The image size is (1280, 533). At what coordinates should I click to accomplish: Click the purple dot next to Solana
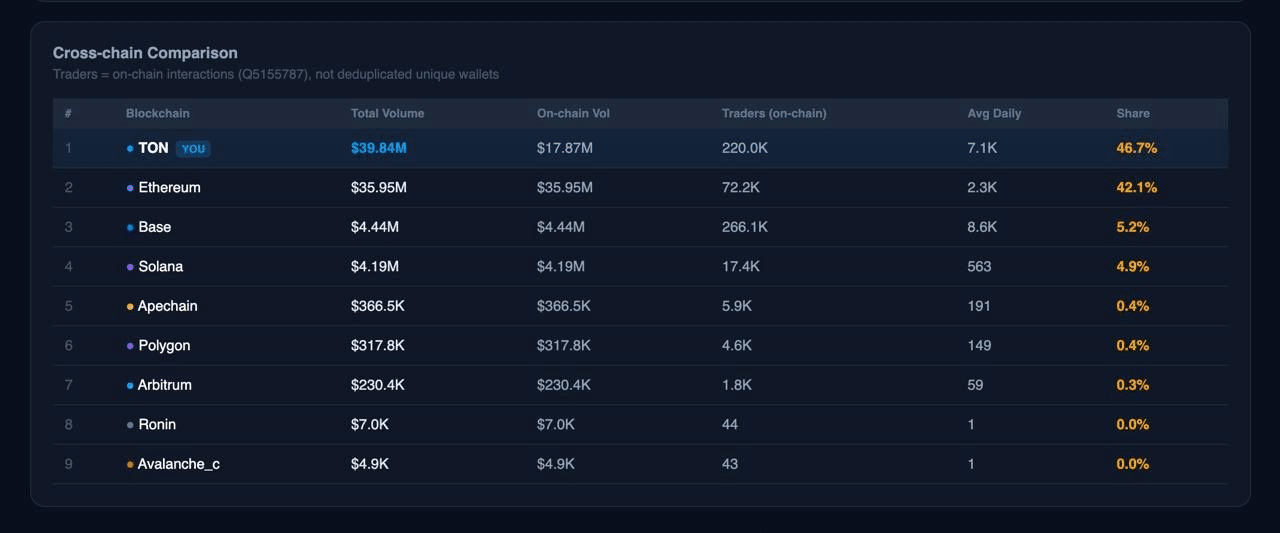(130, 267)
